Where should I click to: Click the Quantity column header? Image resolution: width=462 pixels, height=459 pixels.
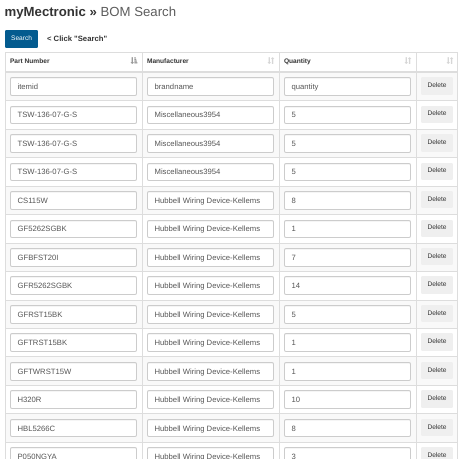click(x=348, y=62)
